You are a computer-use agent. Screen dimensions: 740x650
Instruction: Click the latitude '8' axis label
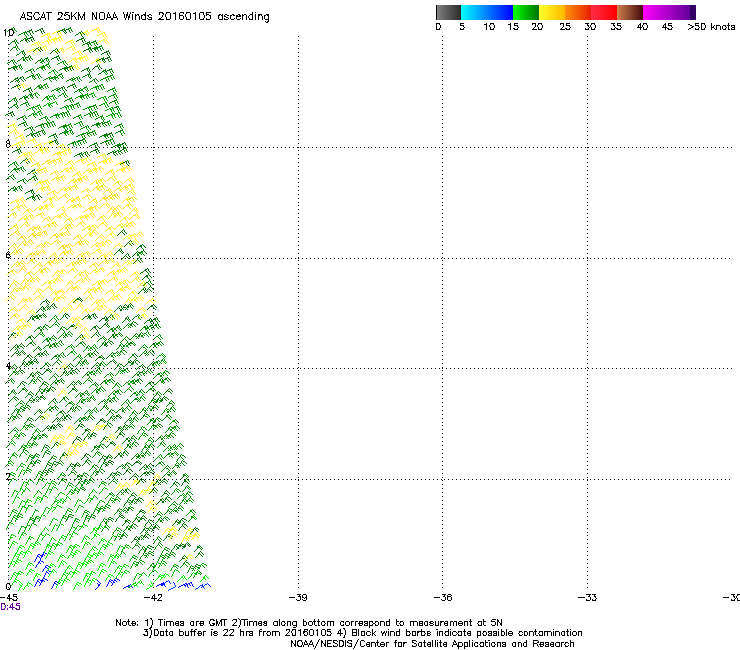point(8,144)
